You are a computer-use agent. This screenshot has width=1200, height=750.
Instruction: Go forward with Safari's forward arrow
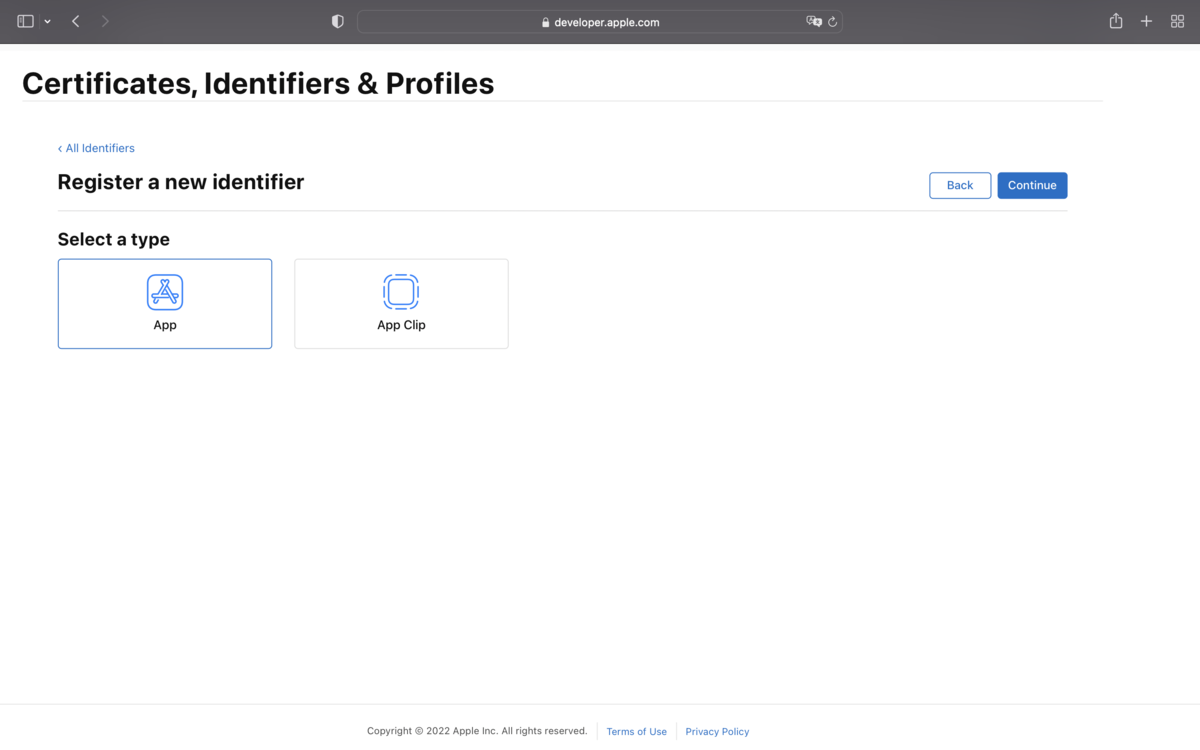pyautogui.click(x=106, y=21)
